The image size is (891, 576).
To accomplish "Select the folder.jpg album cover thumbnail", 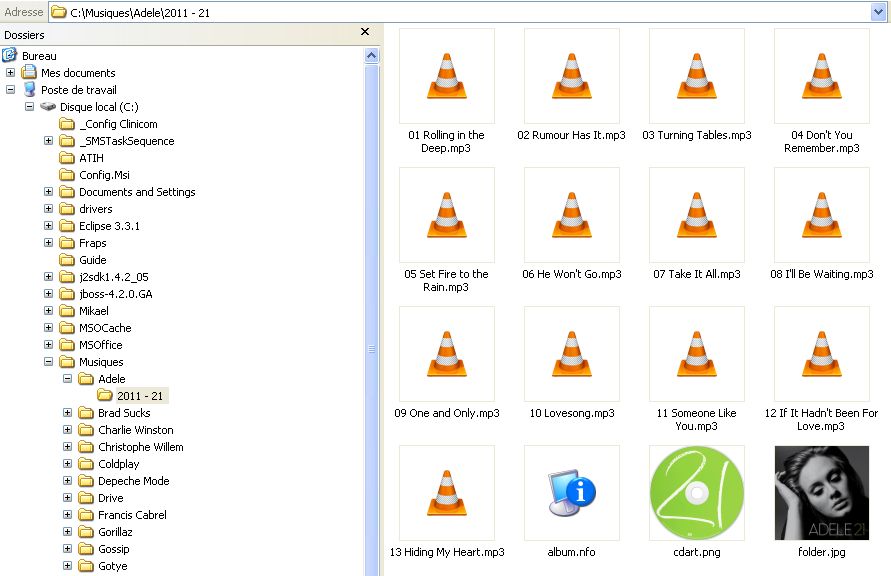I will click(822, 492).
